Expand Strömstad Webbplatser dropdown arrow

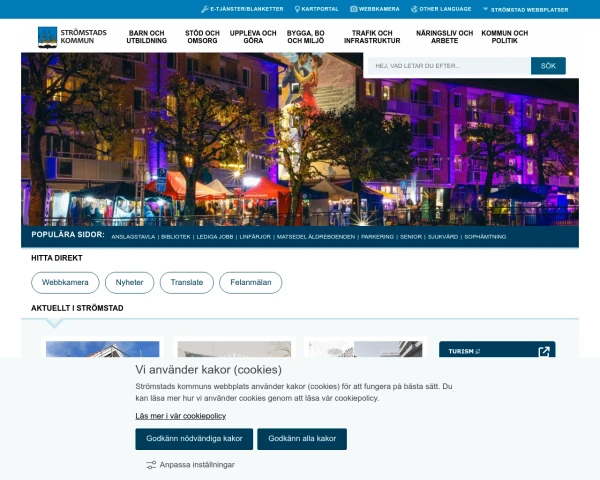click(x=485, y=9)
